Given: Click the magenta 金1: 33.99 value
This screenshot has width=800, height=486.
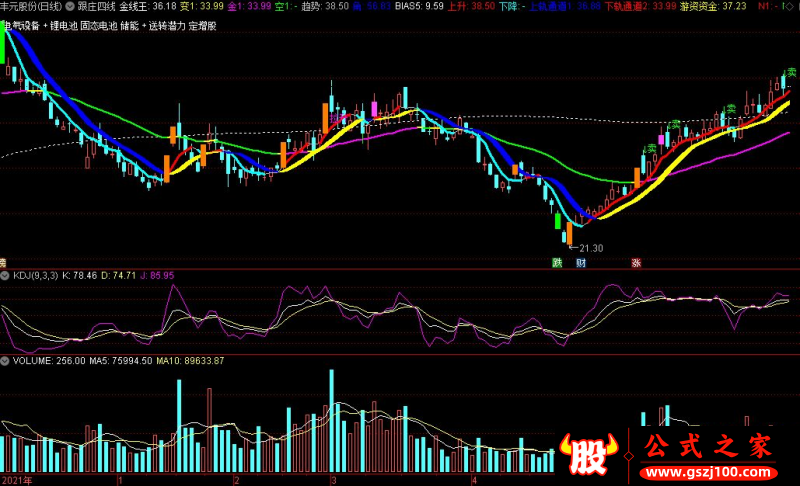Looking at the screenshot, I should [249, 7].
